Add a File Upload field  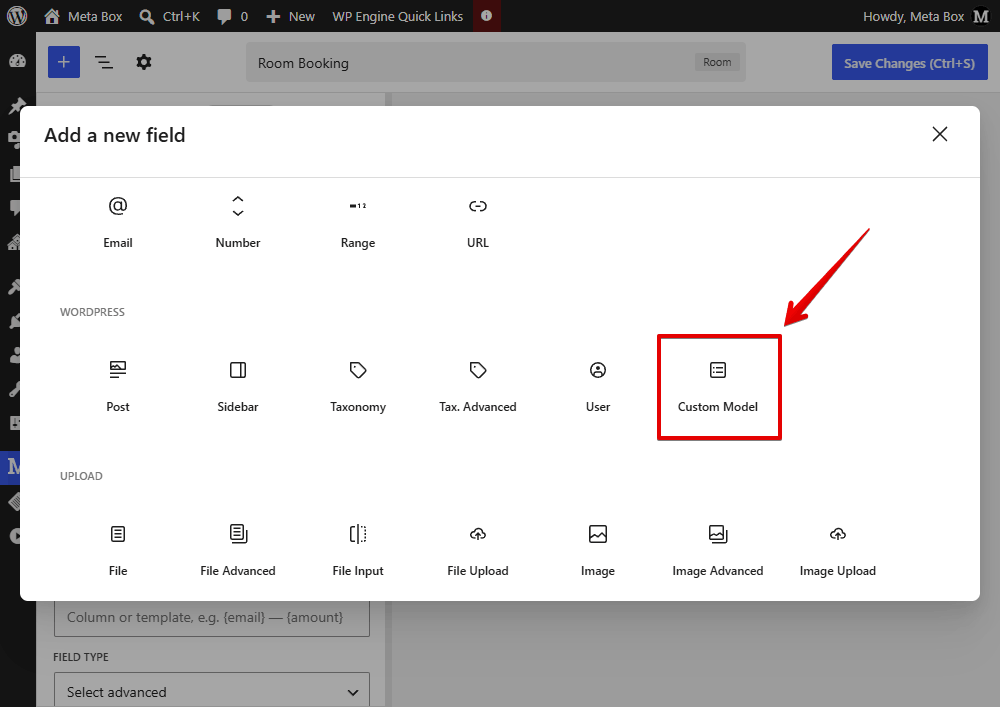[x=478, y=551]
